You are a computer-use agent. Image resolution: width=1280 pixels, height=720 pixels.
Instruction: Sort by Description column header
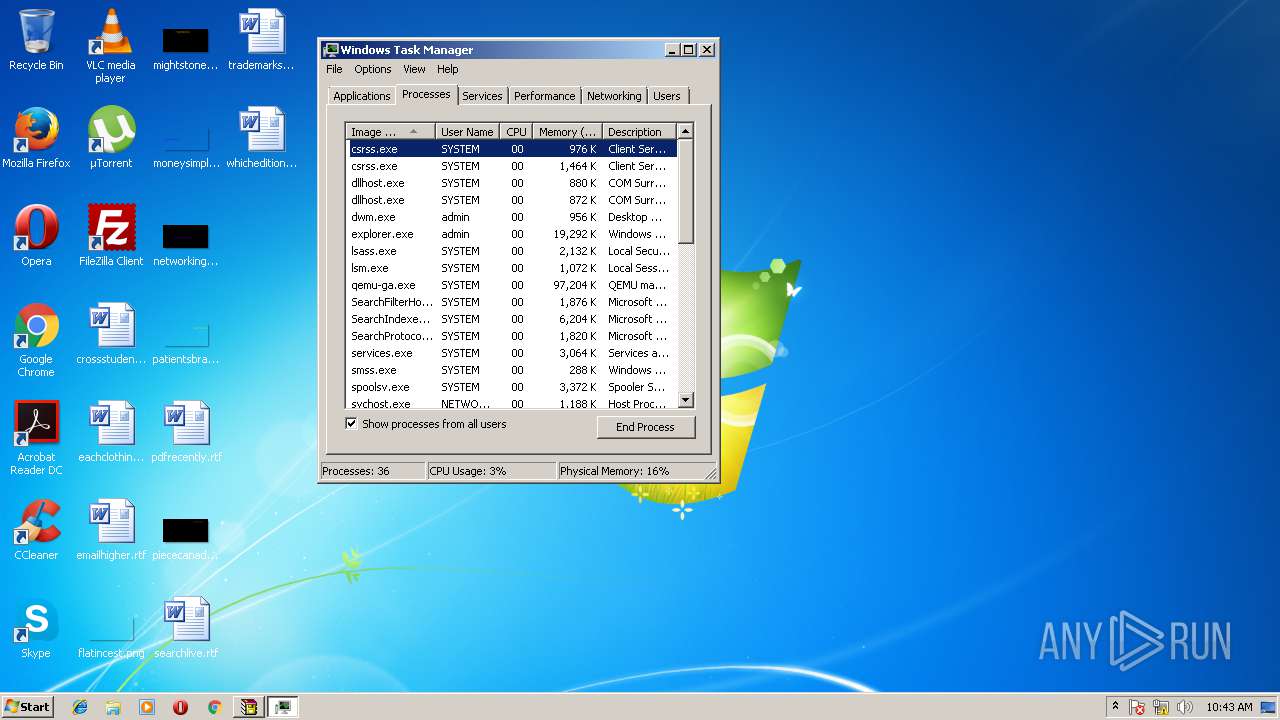click(640, 132)
